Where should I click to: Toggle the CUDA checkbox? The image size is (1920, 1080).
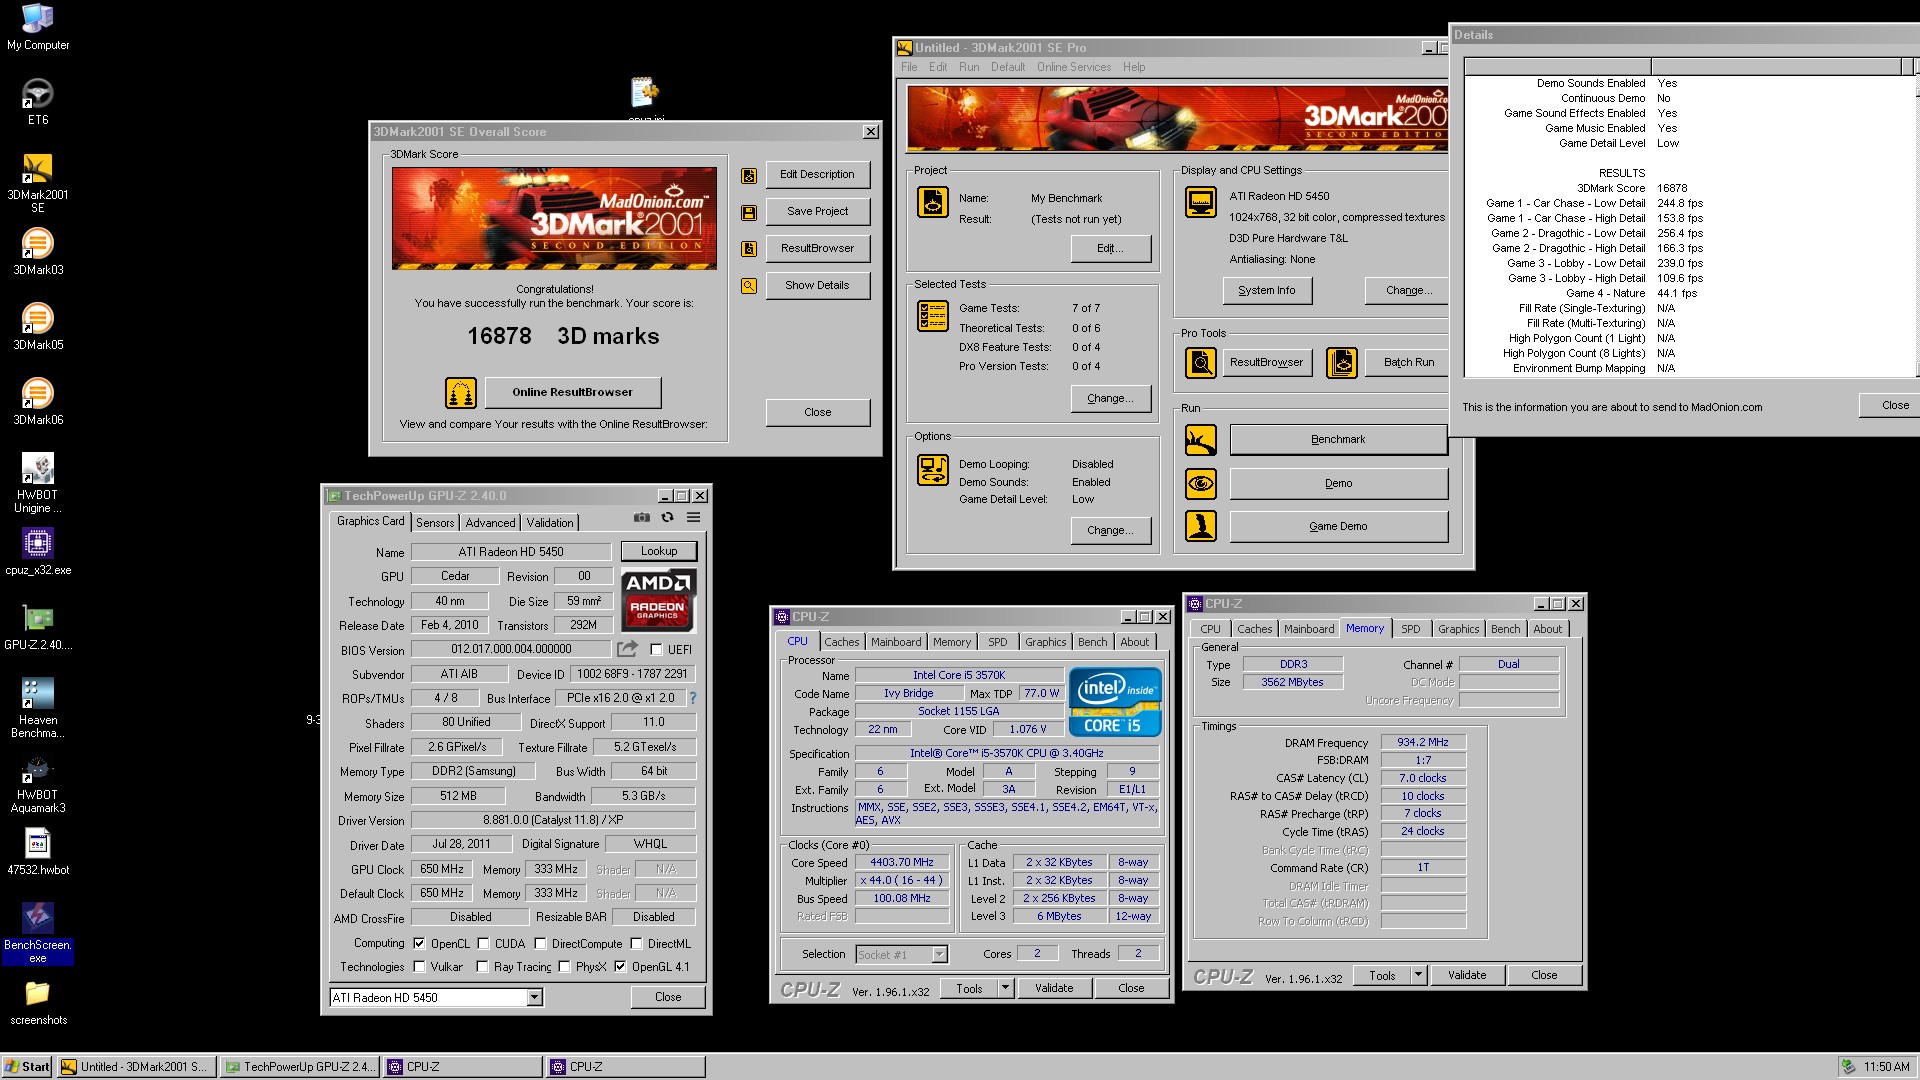pyautogui.click(x=483, y=943)
